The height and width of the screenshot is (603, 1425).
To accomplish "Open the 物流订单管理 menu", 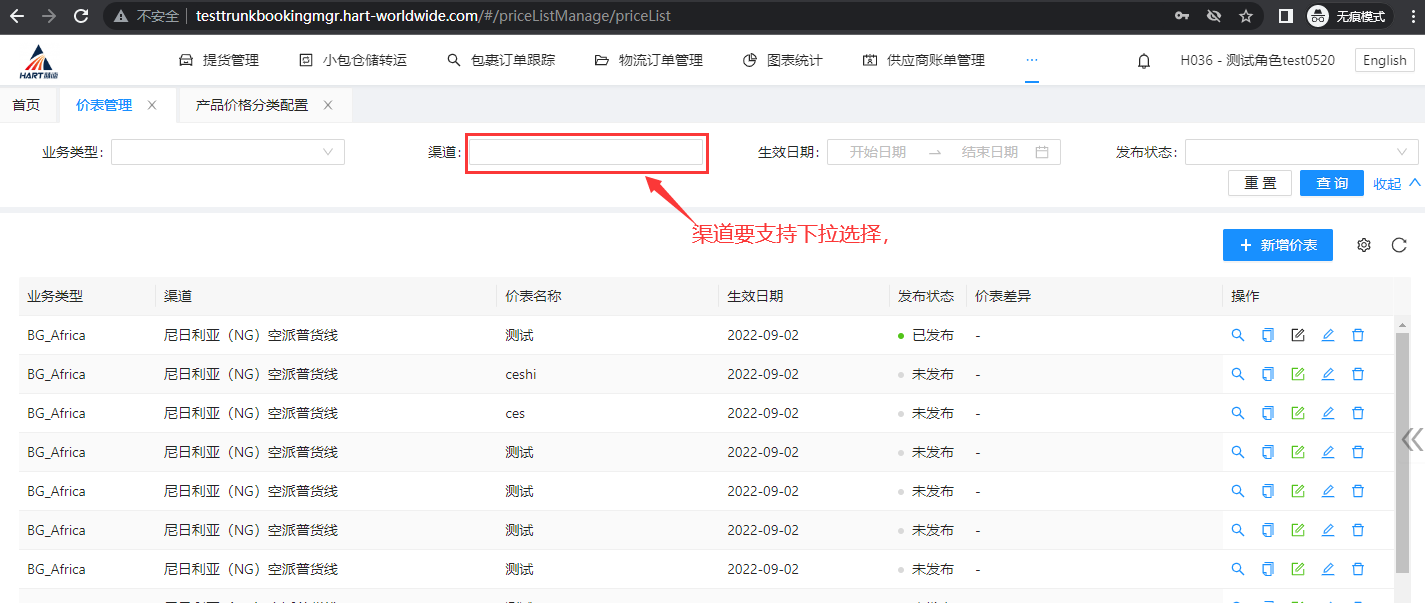I will pos(649,60).
